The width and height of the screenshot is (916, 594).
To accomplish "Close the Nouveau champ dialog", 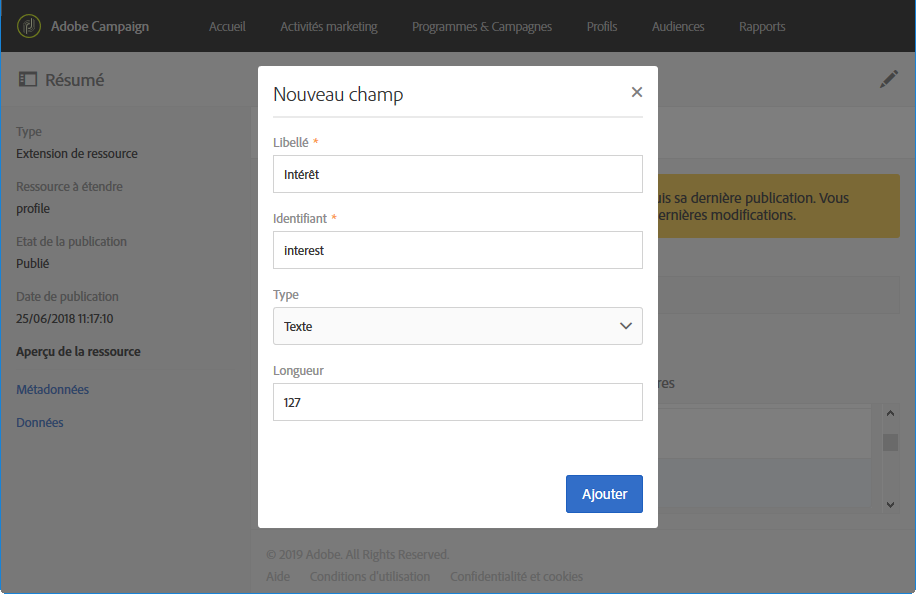I will pos(637,92).
